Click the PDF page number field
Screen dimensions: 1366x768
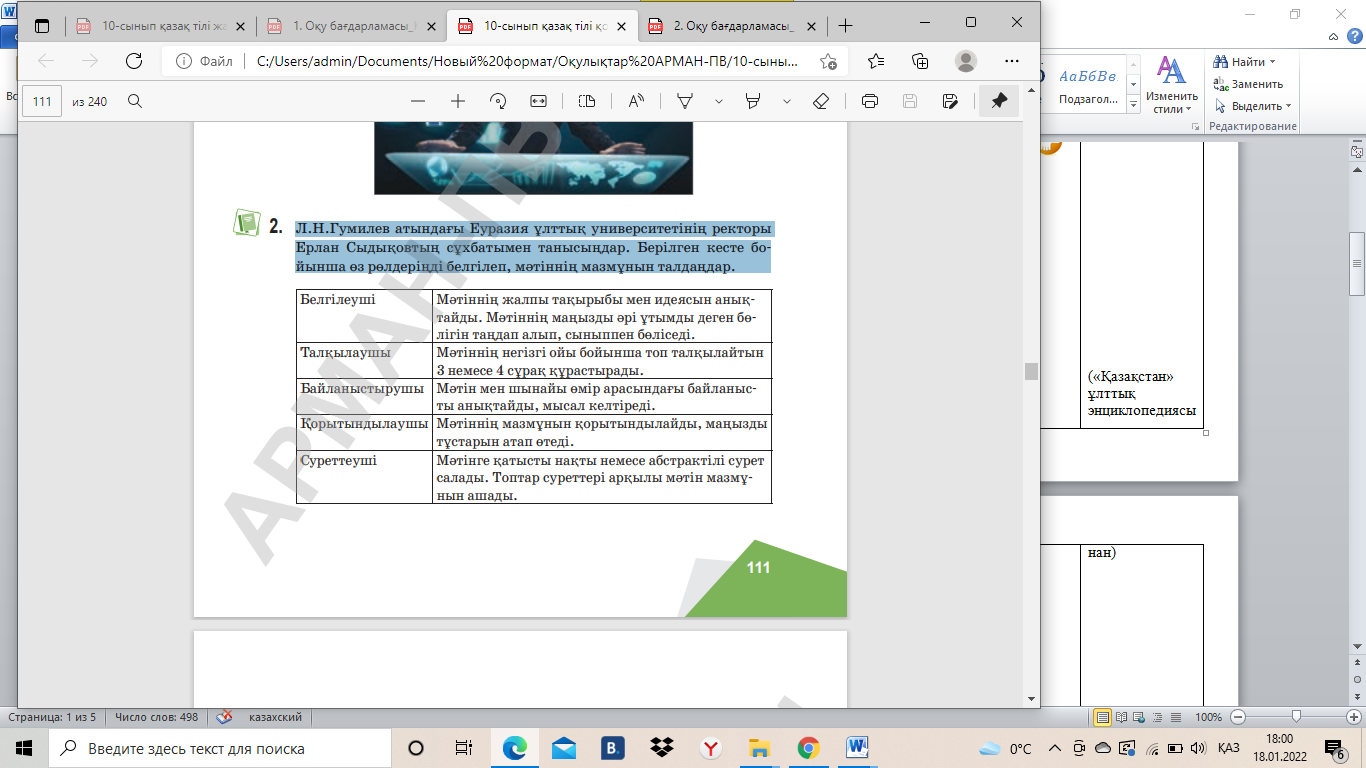[x=42, y=101]
